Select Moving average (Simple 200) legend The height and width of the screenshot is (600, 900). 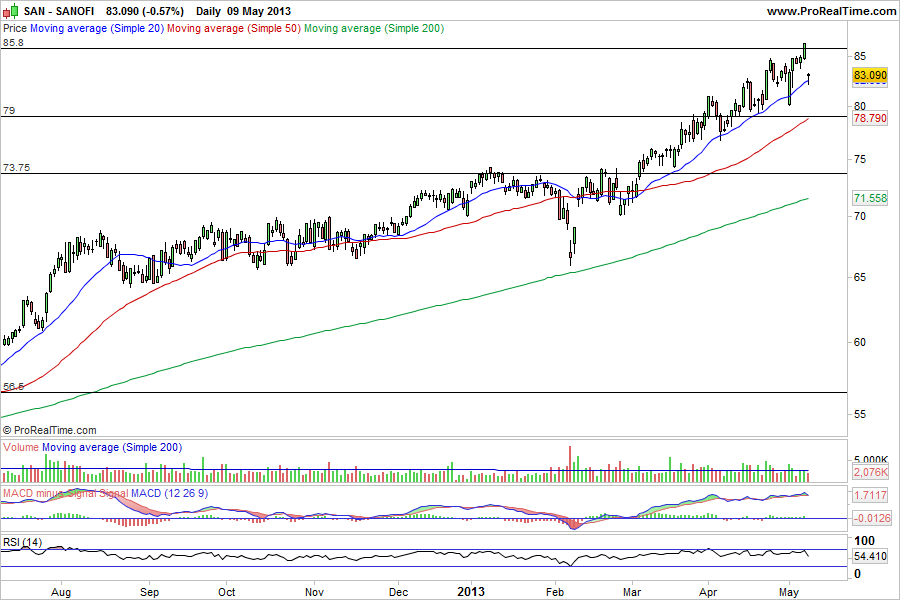[374, 28]
